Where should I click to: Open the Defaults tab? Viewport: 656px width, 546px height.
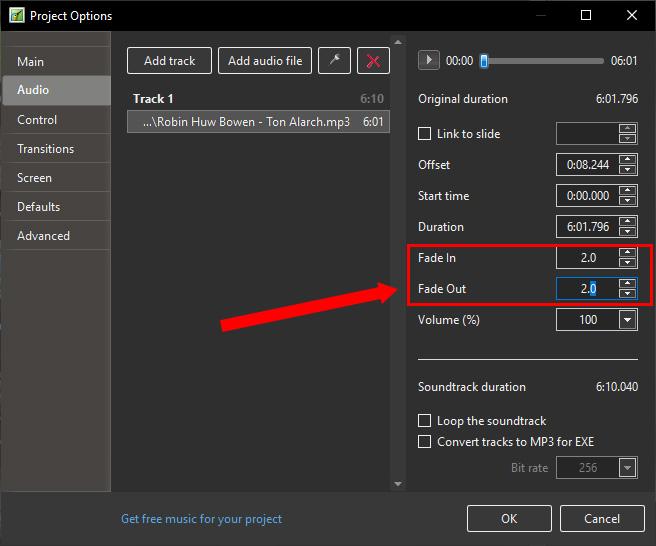coord(57,206)
